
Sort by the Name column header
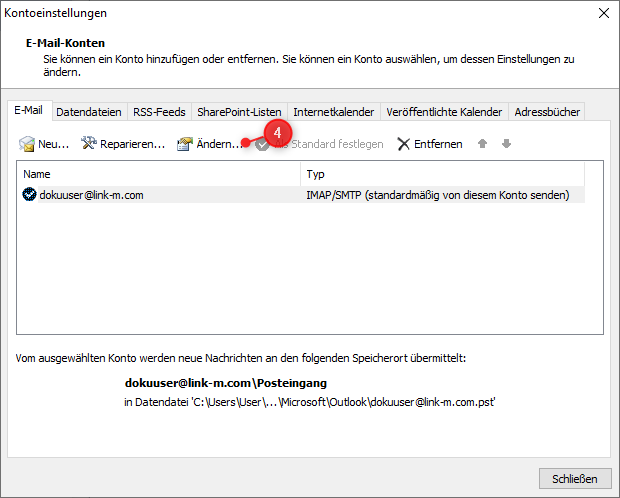tap(160, 174)
